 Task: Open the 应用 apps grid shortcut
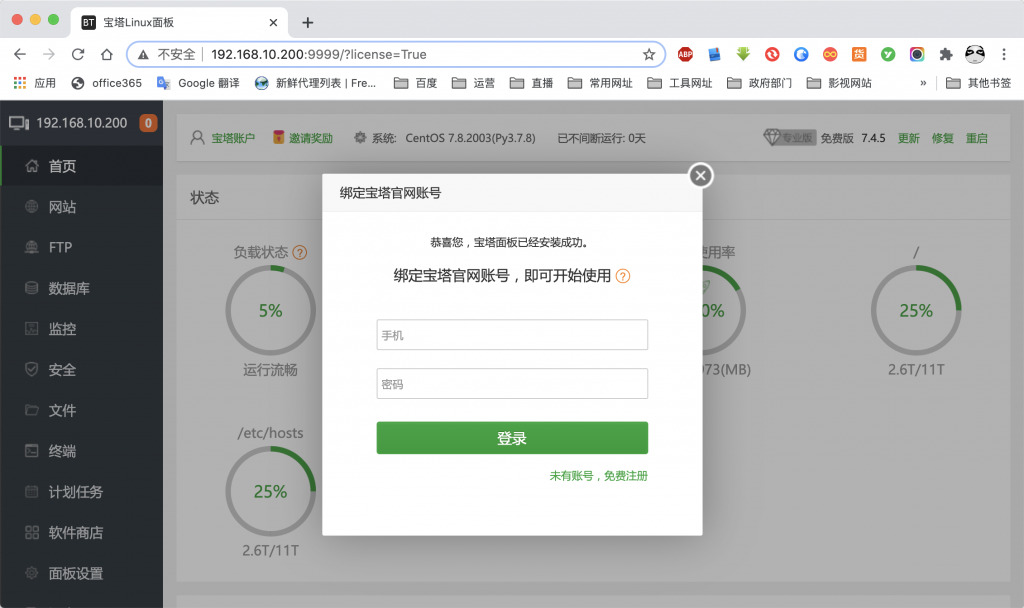(35, 83)
